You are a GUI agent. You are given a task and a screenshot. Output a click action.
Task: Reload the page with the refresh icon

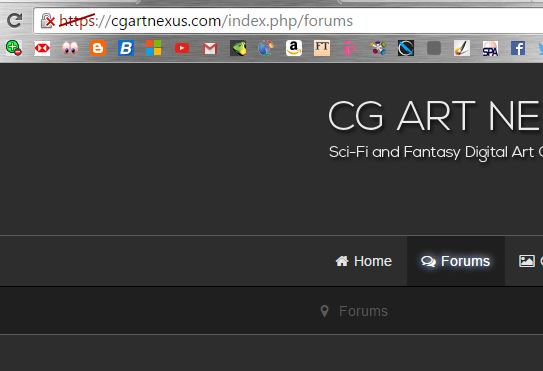(x=15, y=20)
